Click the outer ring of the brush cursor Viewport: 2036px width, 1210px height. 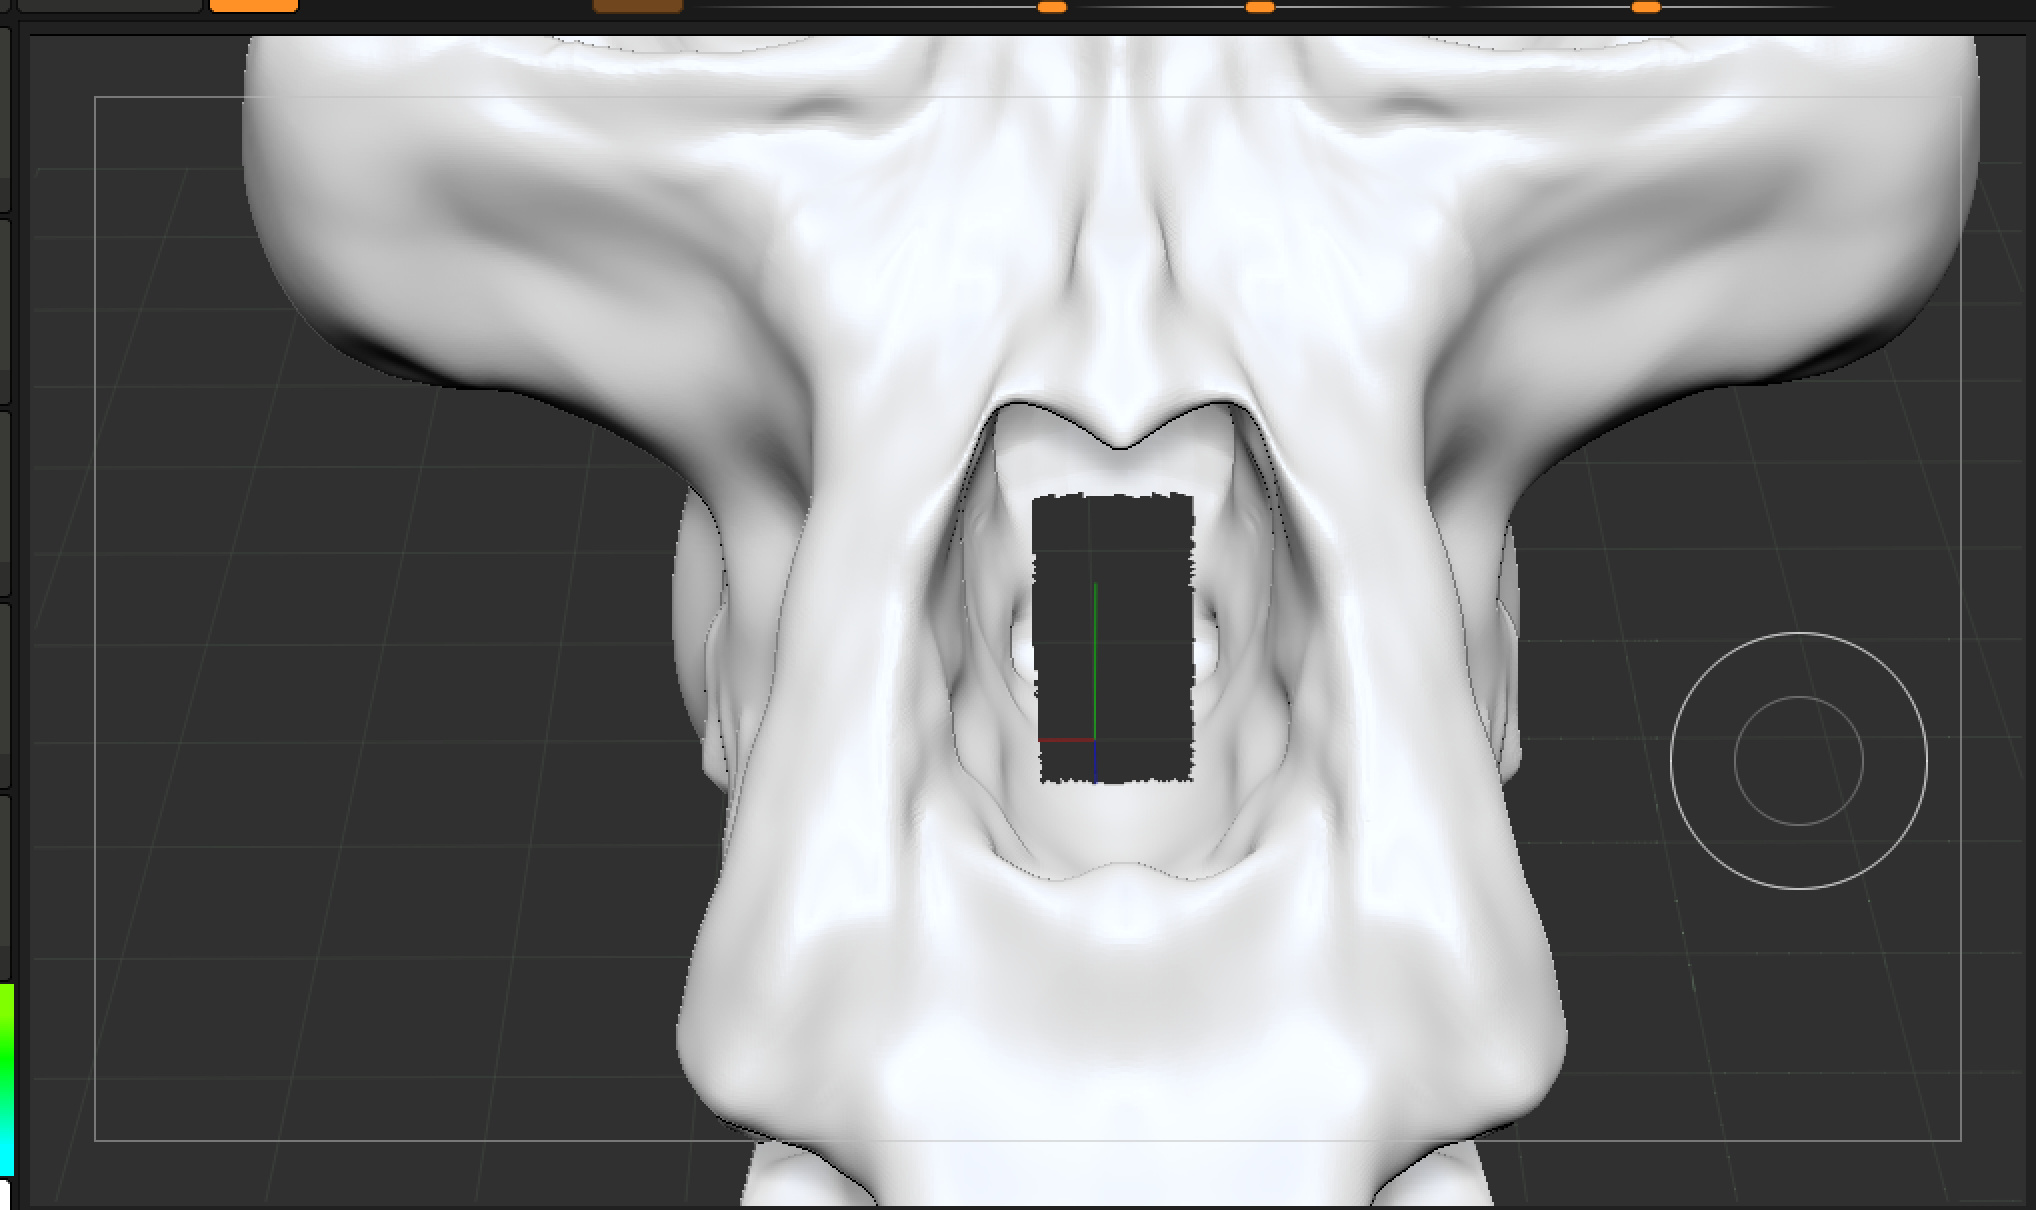coord(1671,761)
